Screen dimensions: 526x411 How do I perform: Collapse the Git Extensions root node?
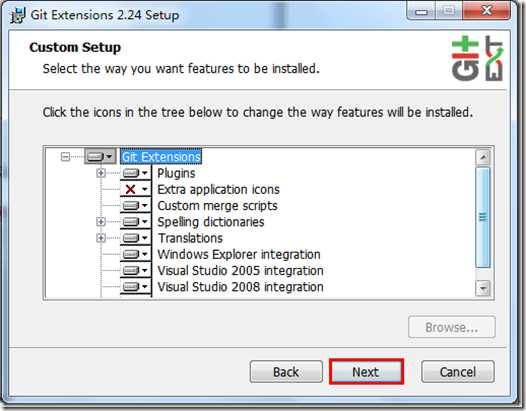click(65, 156)
